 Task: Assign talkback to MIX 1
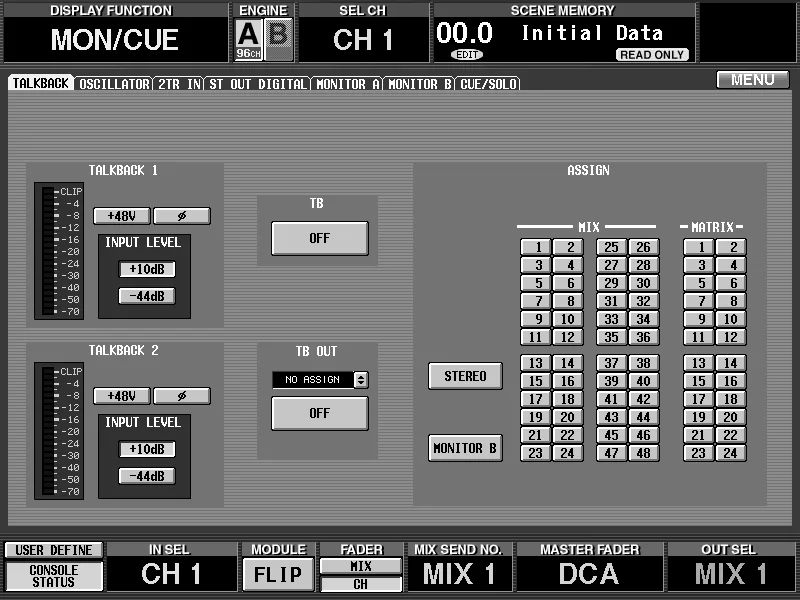tap(536, 247)
